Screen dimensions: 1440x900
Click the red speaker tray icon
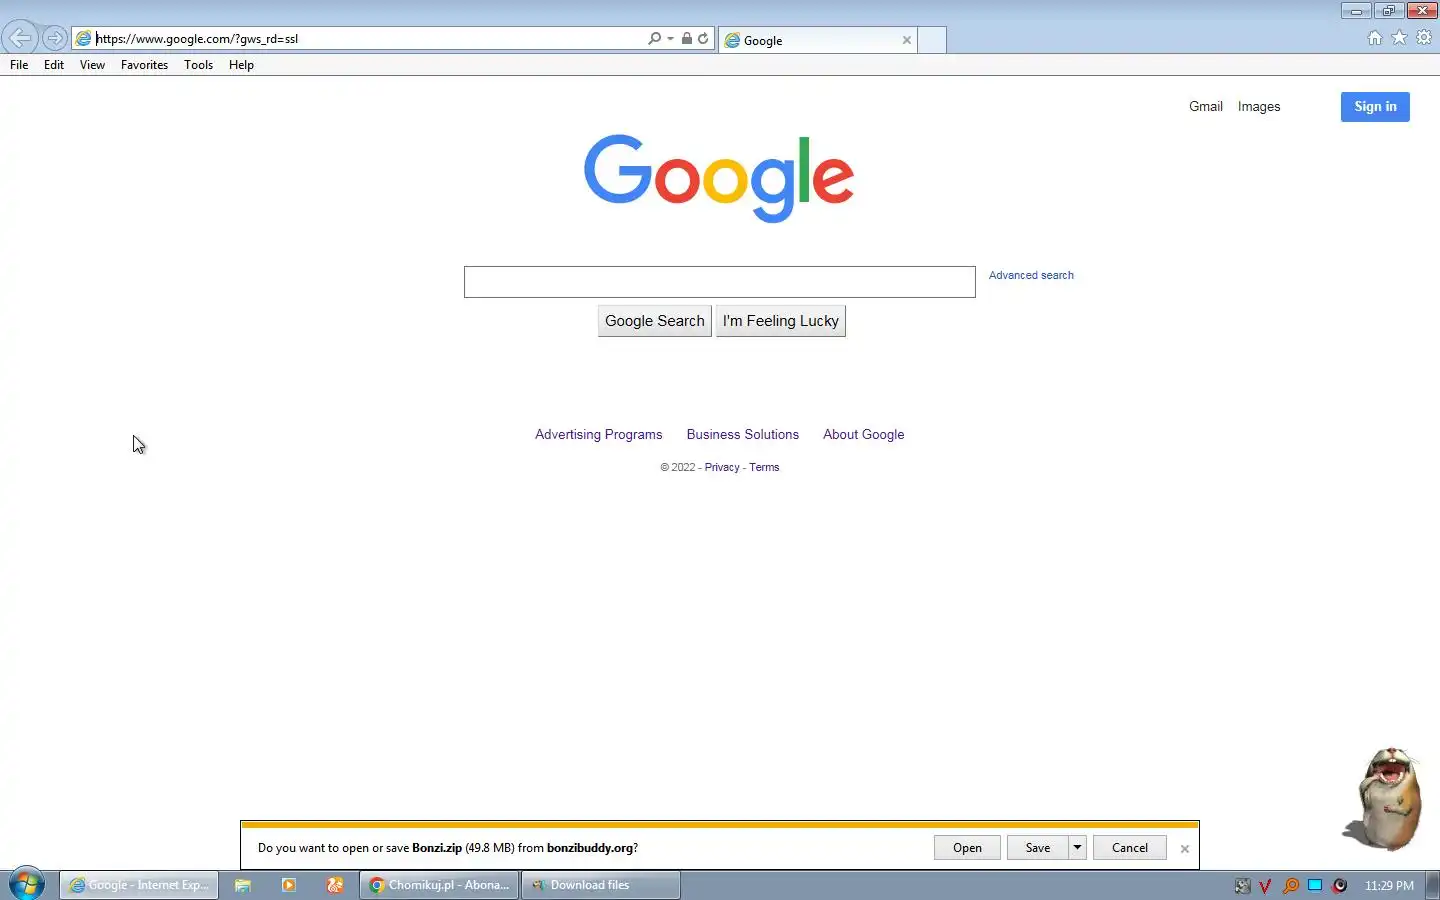click(1340, 886)
